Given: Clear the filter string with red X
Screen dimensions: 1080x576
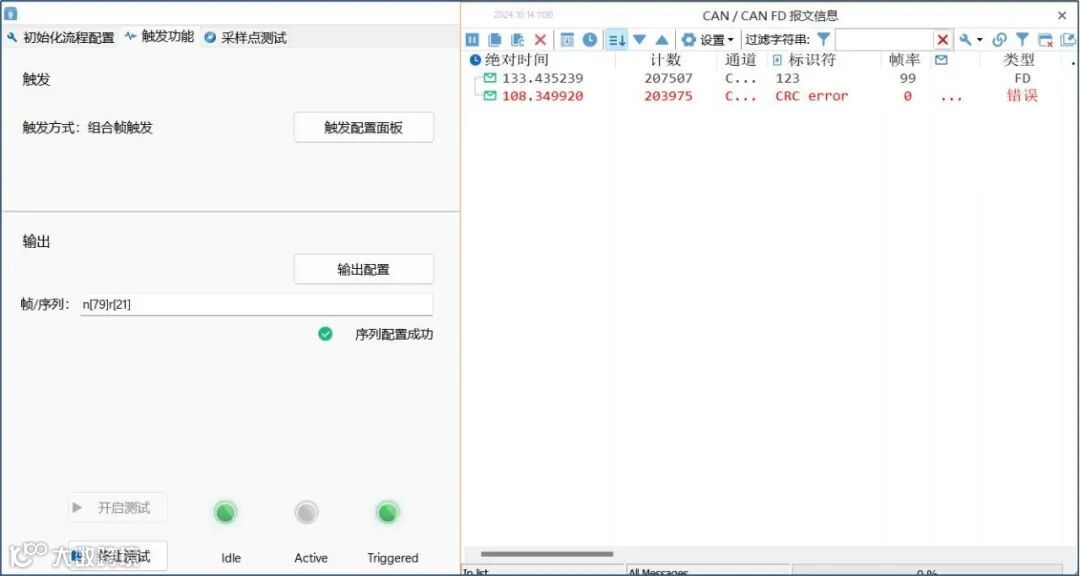Looking at the screenshot, I should [x=943, y=40].
